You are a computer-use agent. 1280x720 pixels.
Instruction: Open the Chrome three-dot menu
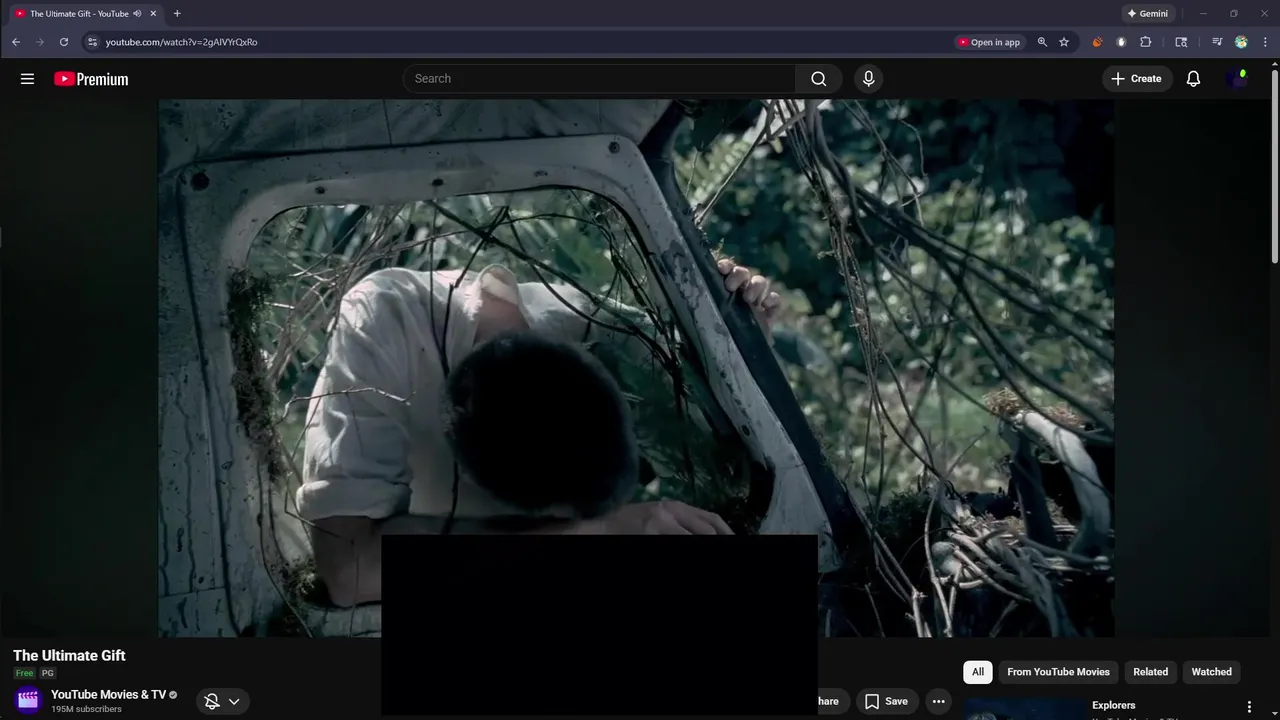(x=1266, y=42)
